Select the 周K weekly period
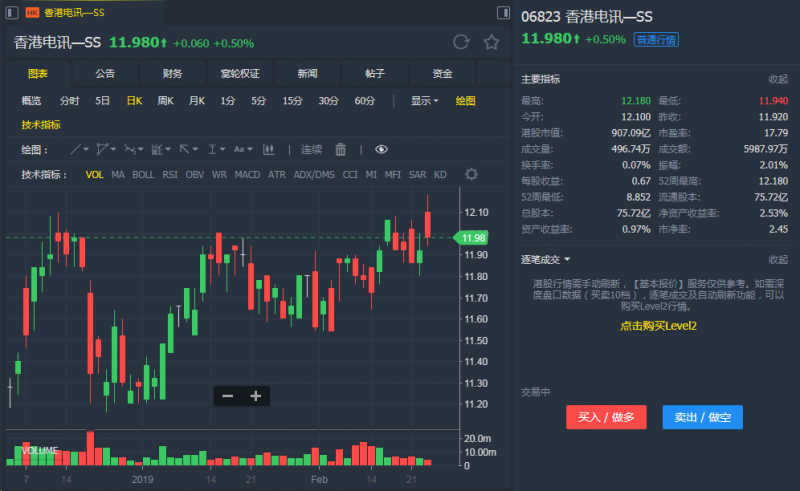800x491 pixels. pos(165,101)
